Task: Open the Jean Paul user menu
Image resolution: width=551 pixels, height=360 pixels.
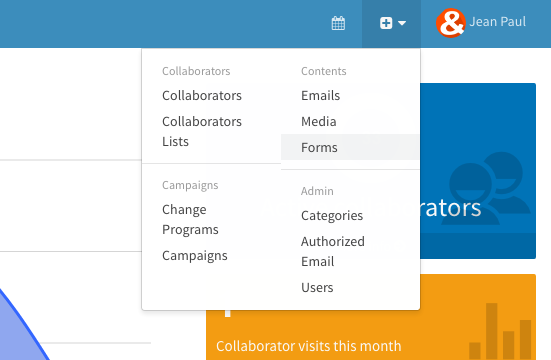Action: click(498, 22)
